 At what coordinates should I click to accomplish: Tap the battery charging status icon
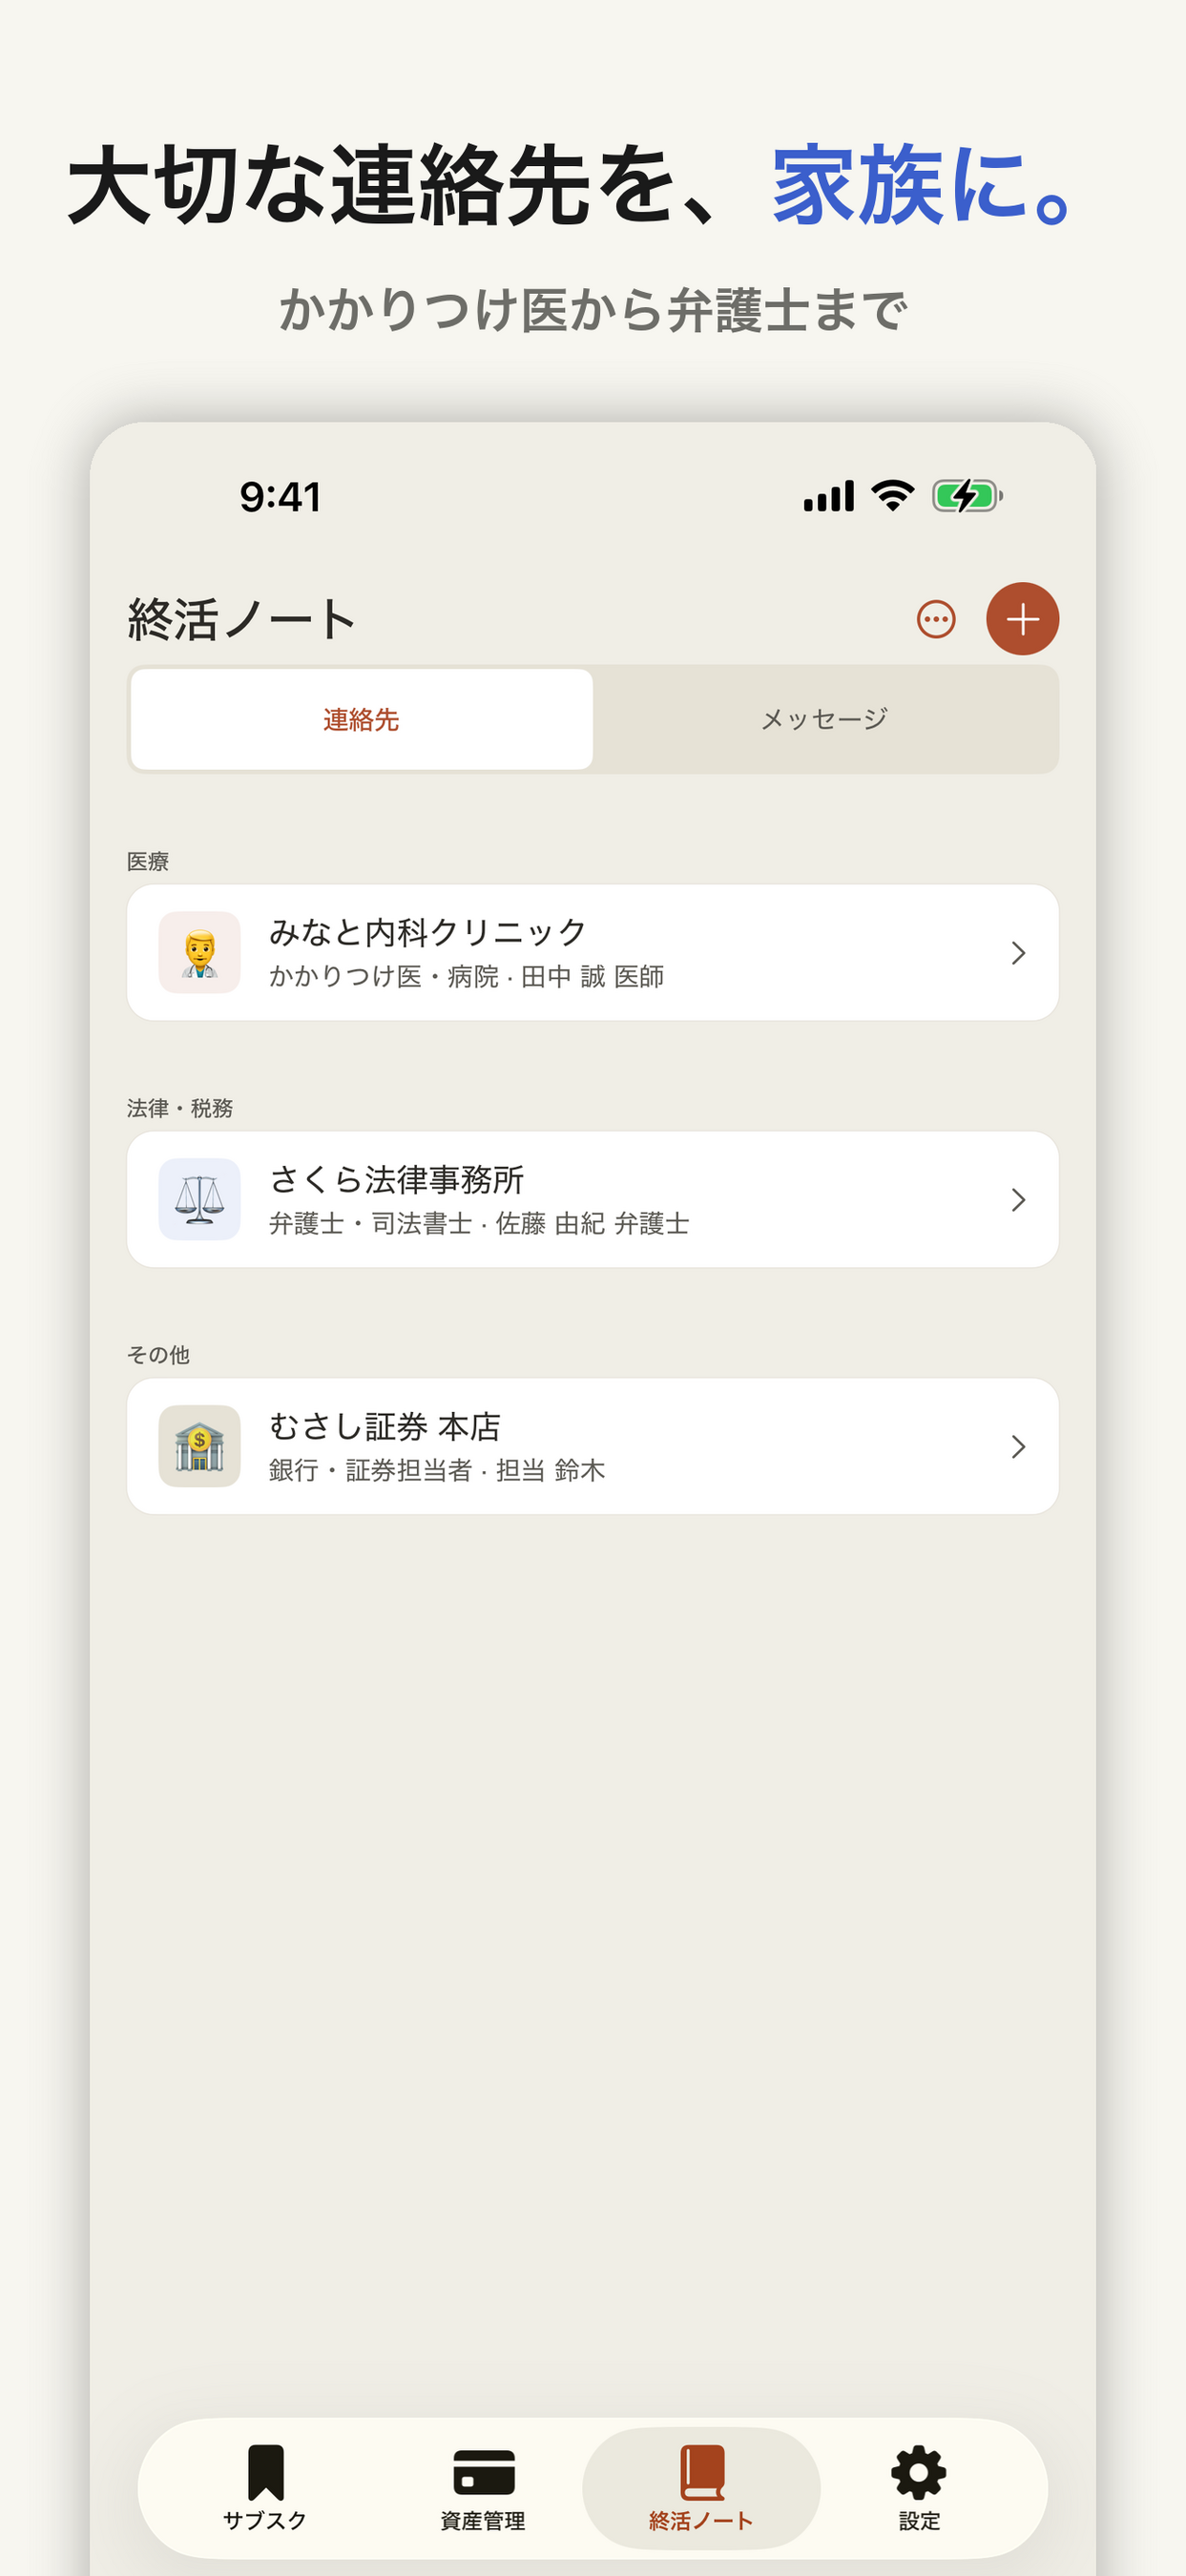coord(967,496)
